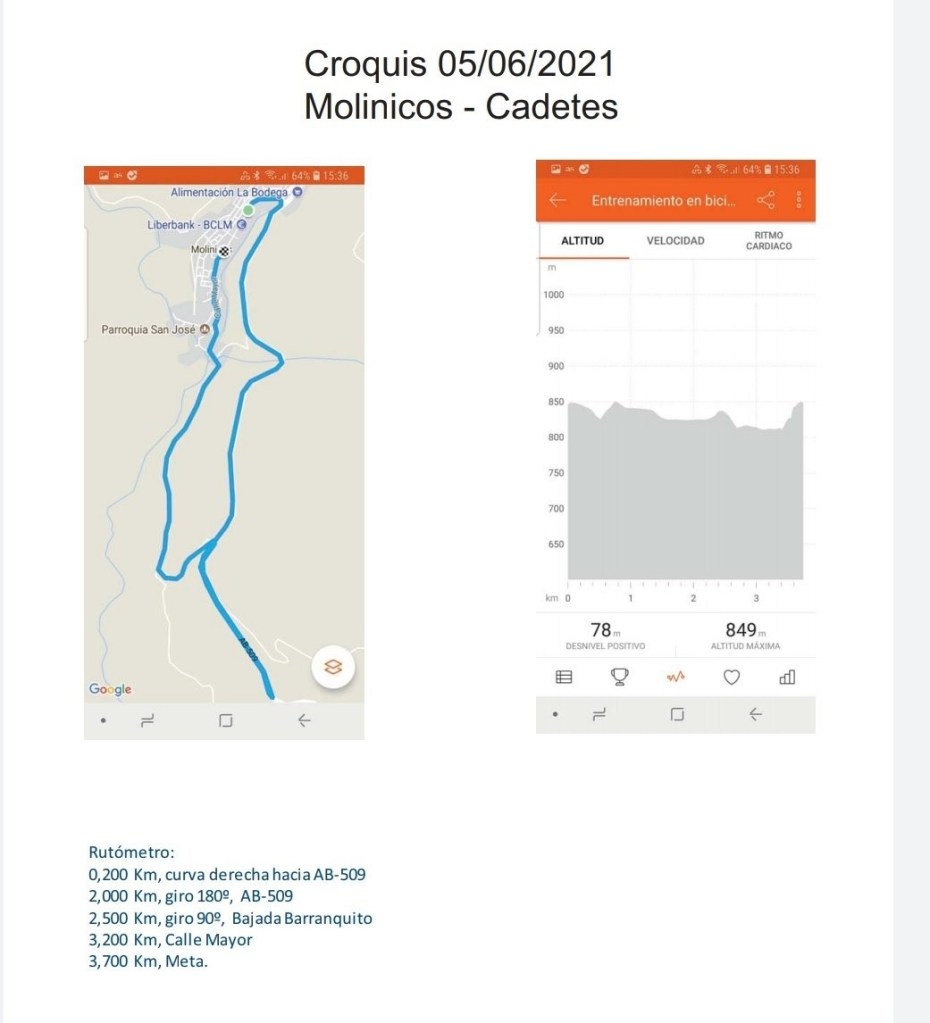Select the ALTITUD tab
Image resolution: width=930 pixels, height=1023 pixels.
(583, 241)
